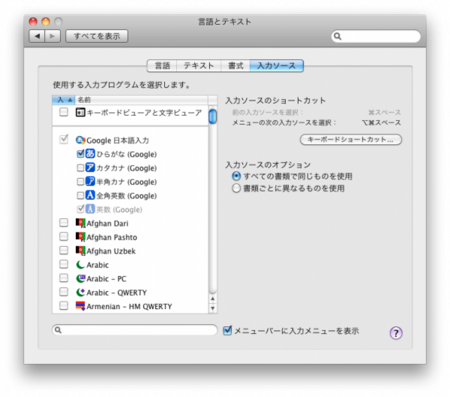Viewport: 450px width, 397px height.
Task: Enable キーボードビューアと文字ビューア checkbox
Action: [64, 112]
